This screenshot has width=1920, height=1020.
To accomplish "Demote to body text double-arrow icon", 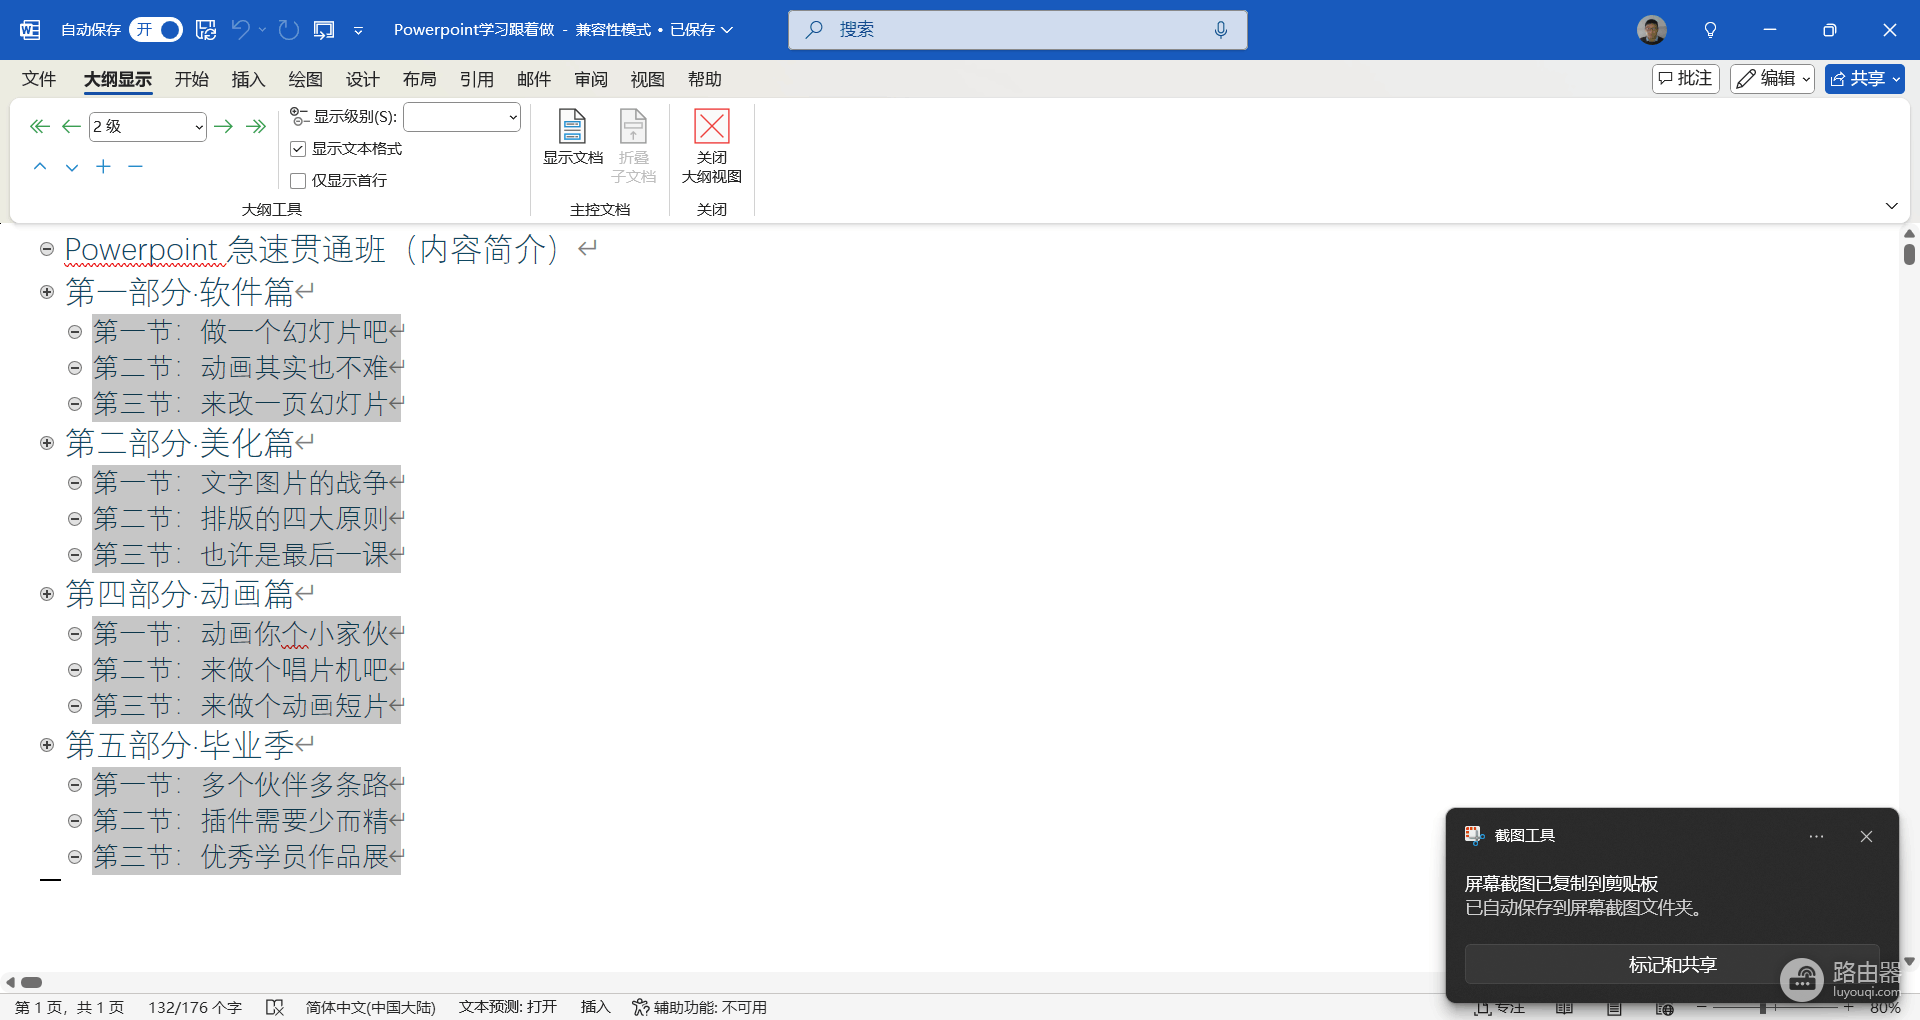I will (256, 126).
